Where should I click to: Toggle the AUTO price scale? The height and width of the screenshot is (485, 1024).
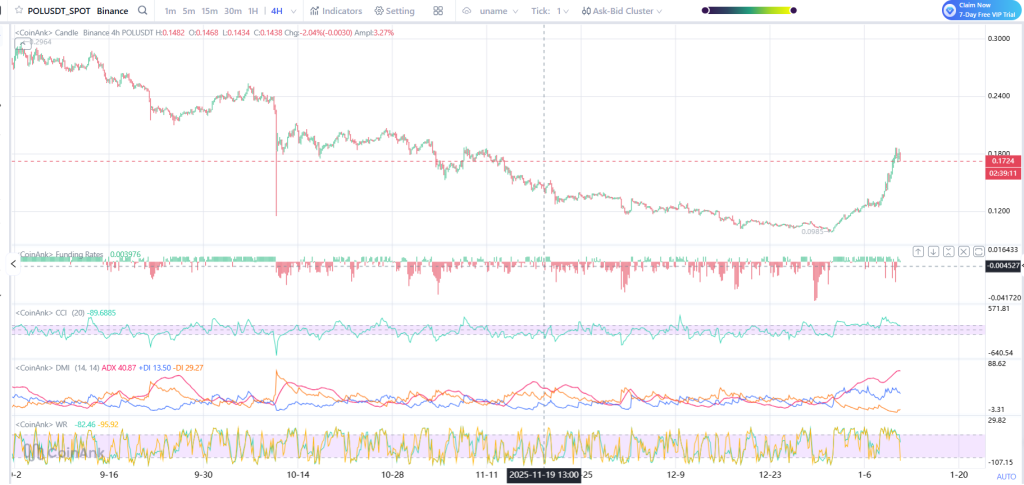tap(1006, 477)
